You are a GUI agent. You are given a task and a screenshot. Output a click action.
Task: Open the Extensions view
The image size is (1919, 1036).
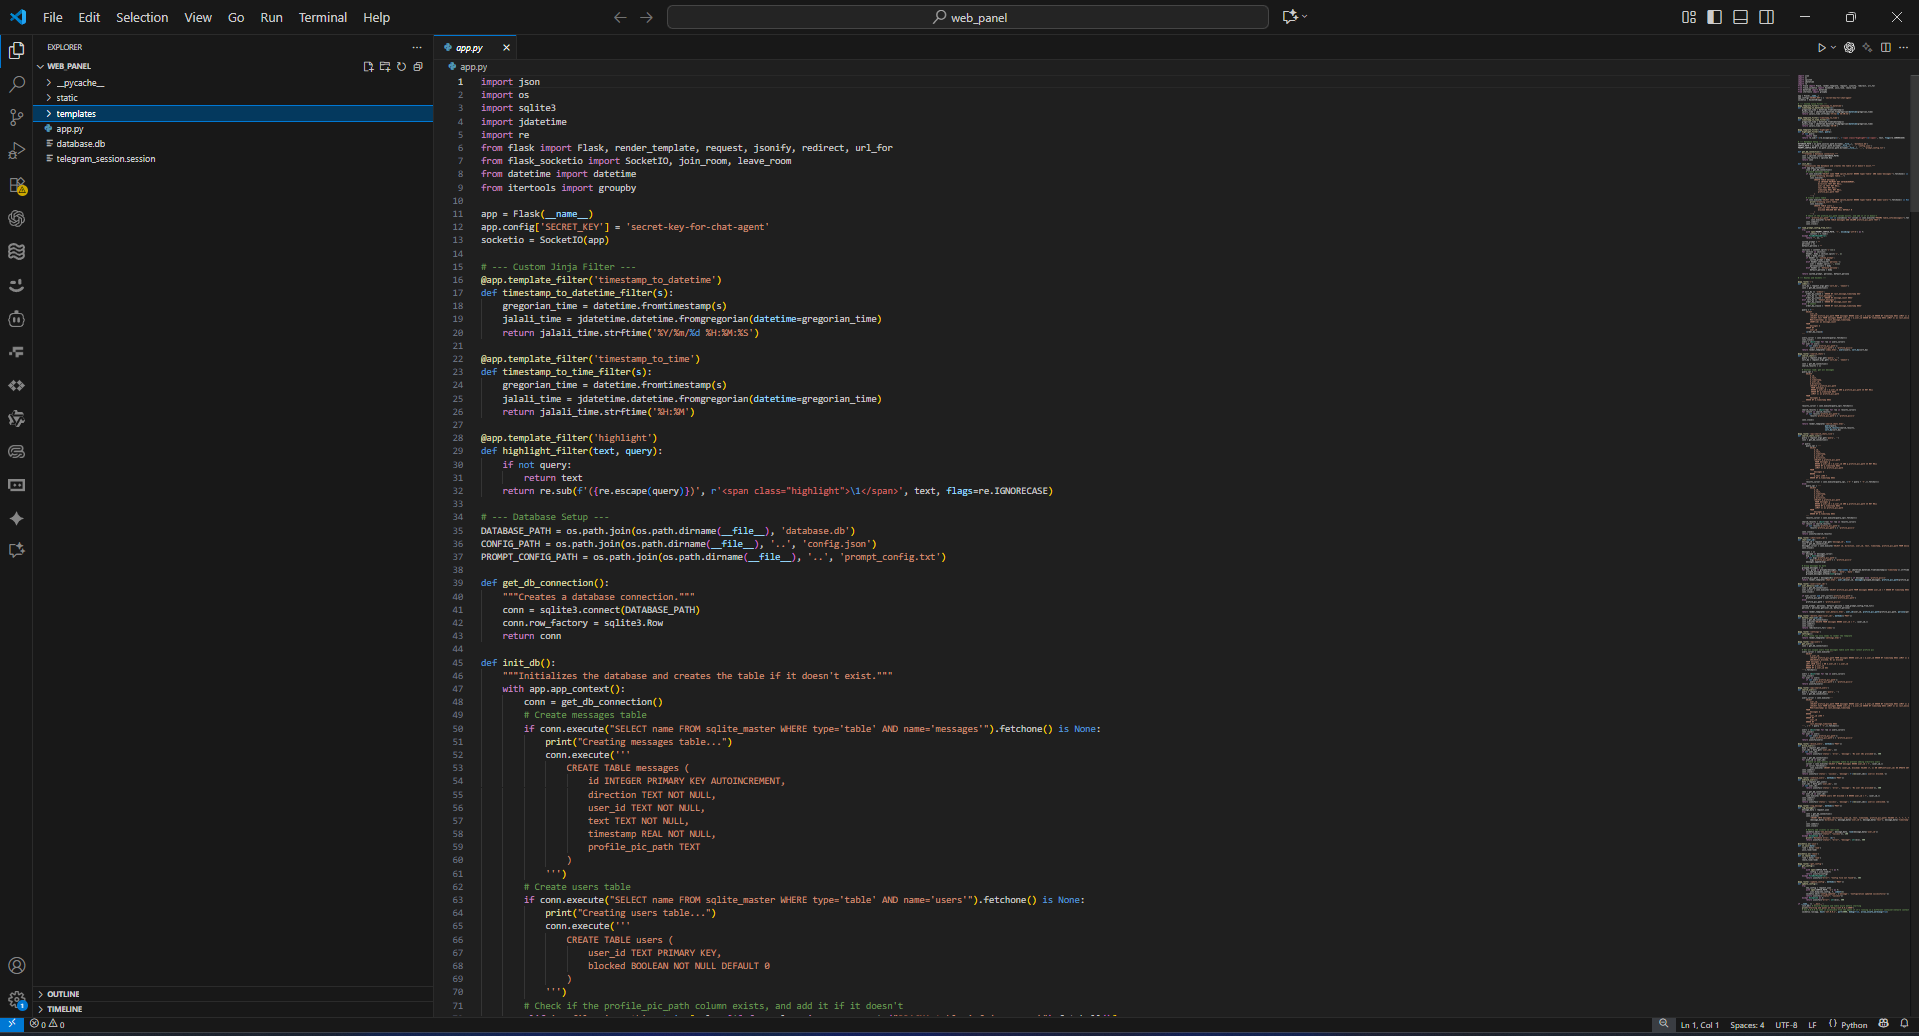pyautogui.click(x=17, y=185)
